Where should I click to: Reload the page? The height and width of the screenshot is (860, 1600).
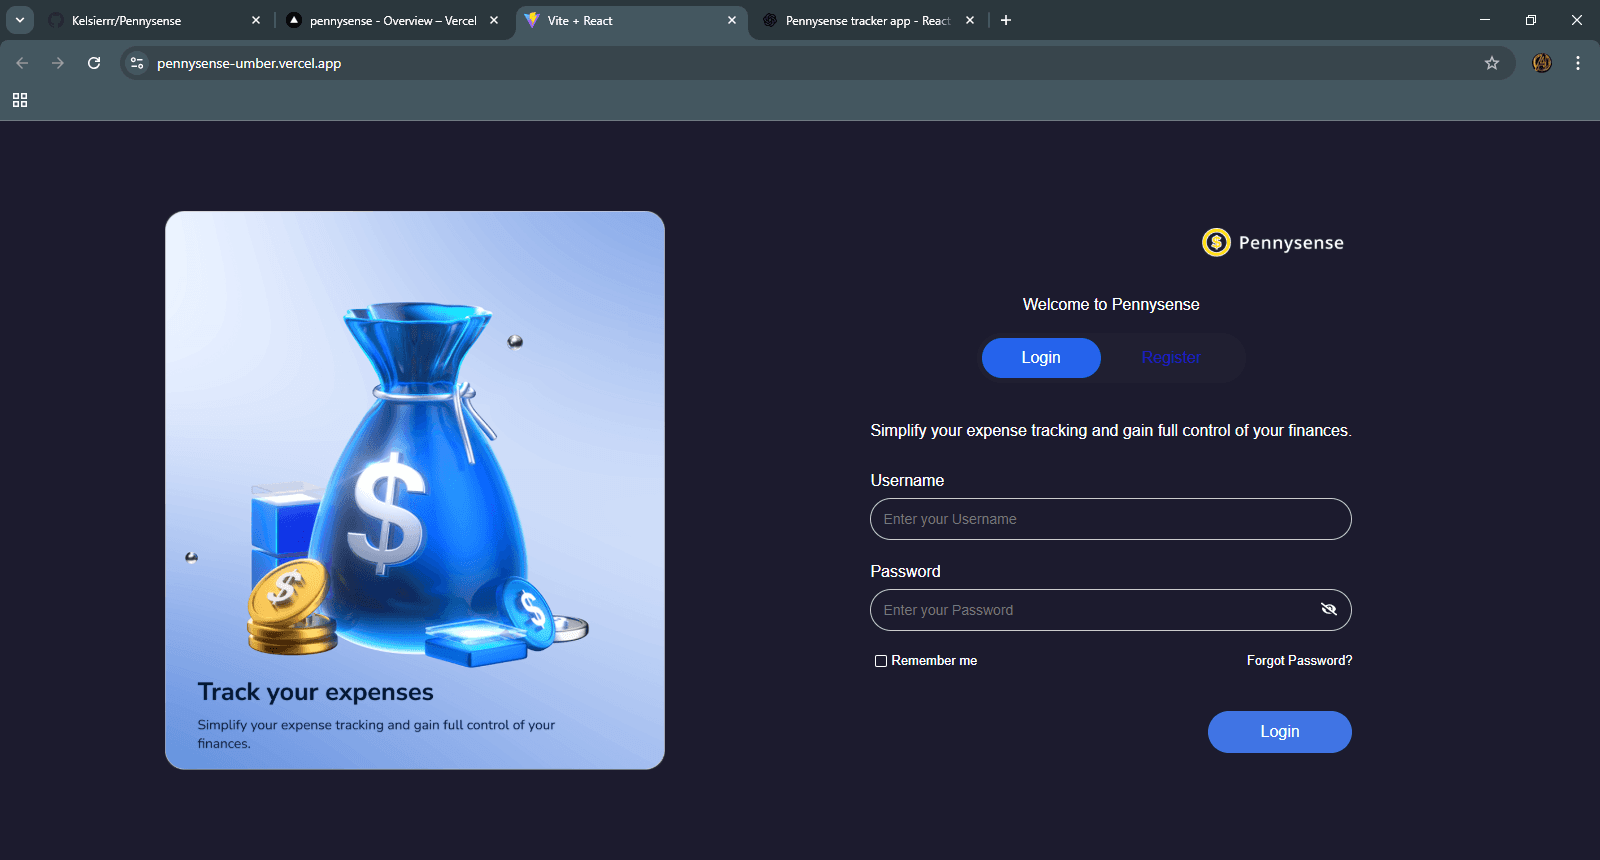(94, 63)
